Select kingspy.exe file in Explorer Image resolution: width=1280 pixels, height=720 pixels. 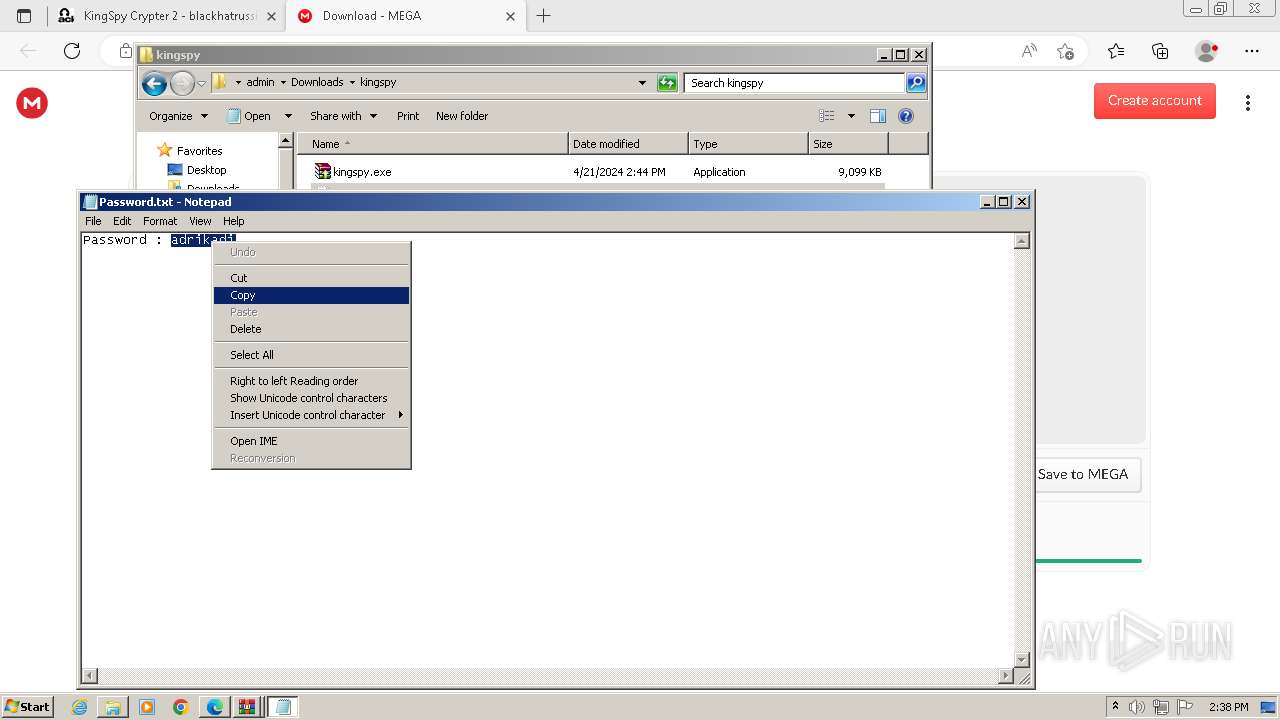(361, 172)
